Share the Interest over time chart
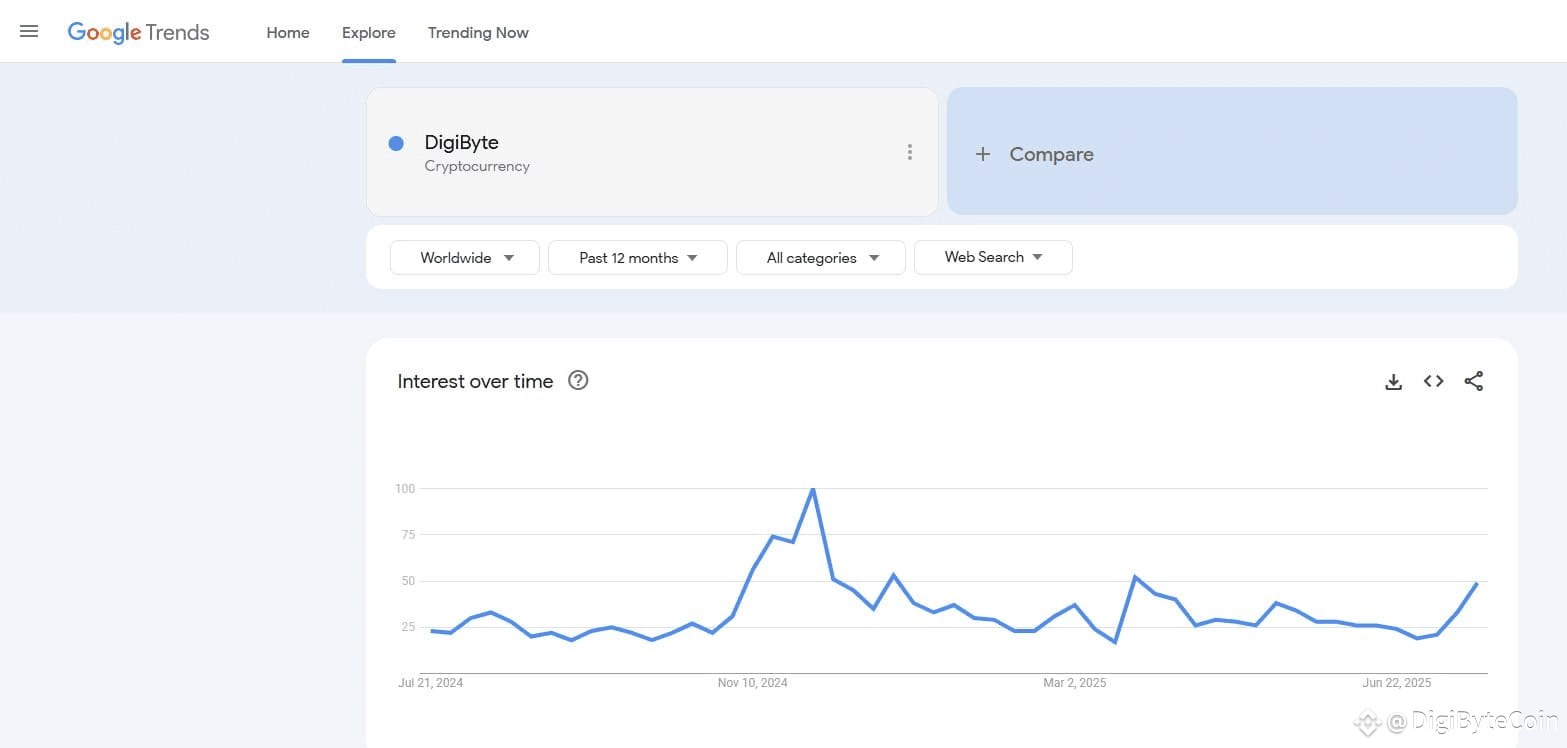This screenshot has height=748, width=1567. (x=1473, y=381)
